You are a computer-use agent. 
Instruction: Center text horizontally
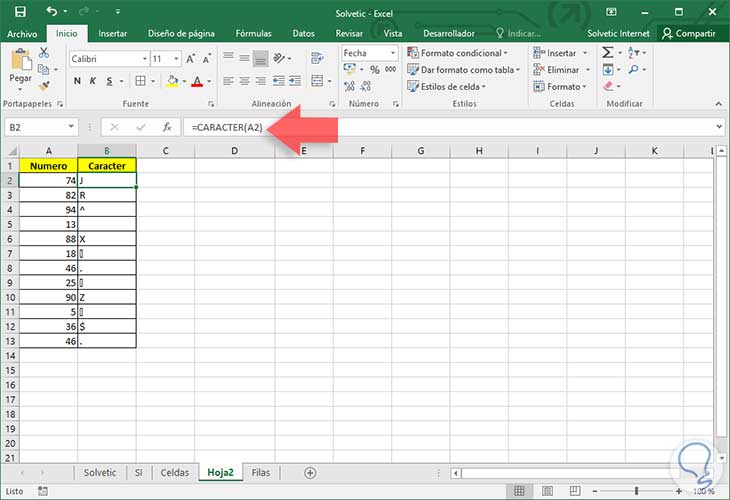[244, 81]
